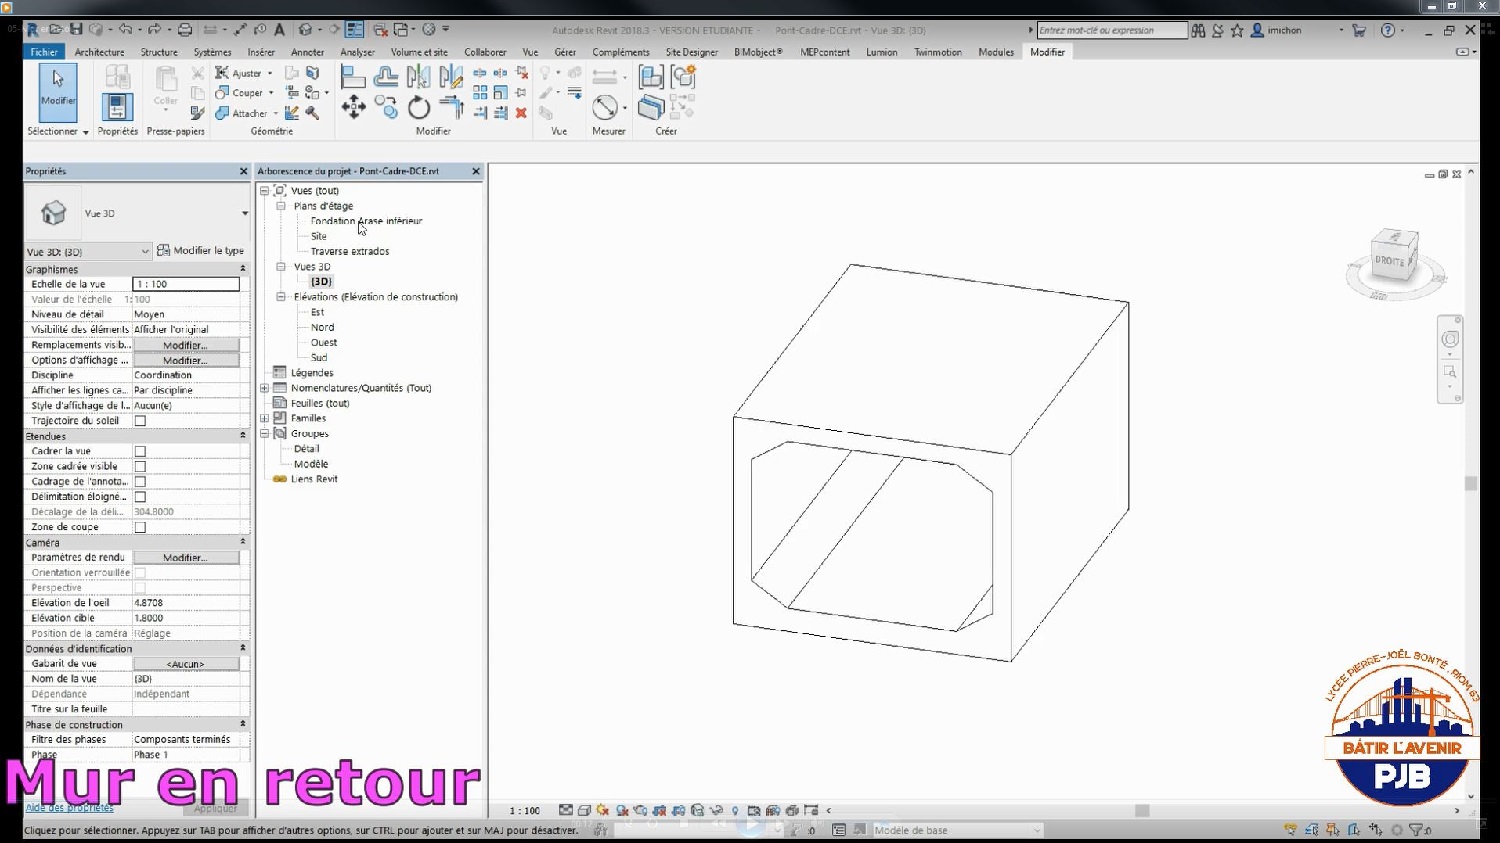Screen dimensions: 1500x843
Task: Click the red Delete X icon
Action: [x=521, y=113]
